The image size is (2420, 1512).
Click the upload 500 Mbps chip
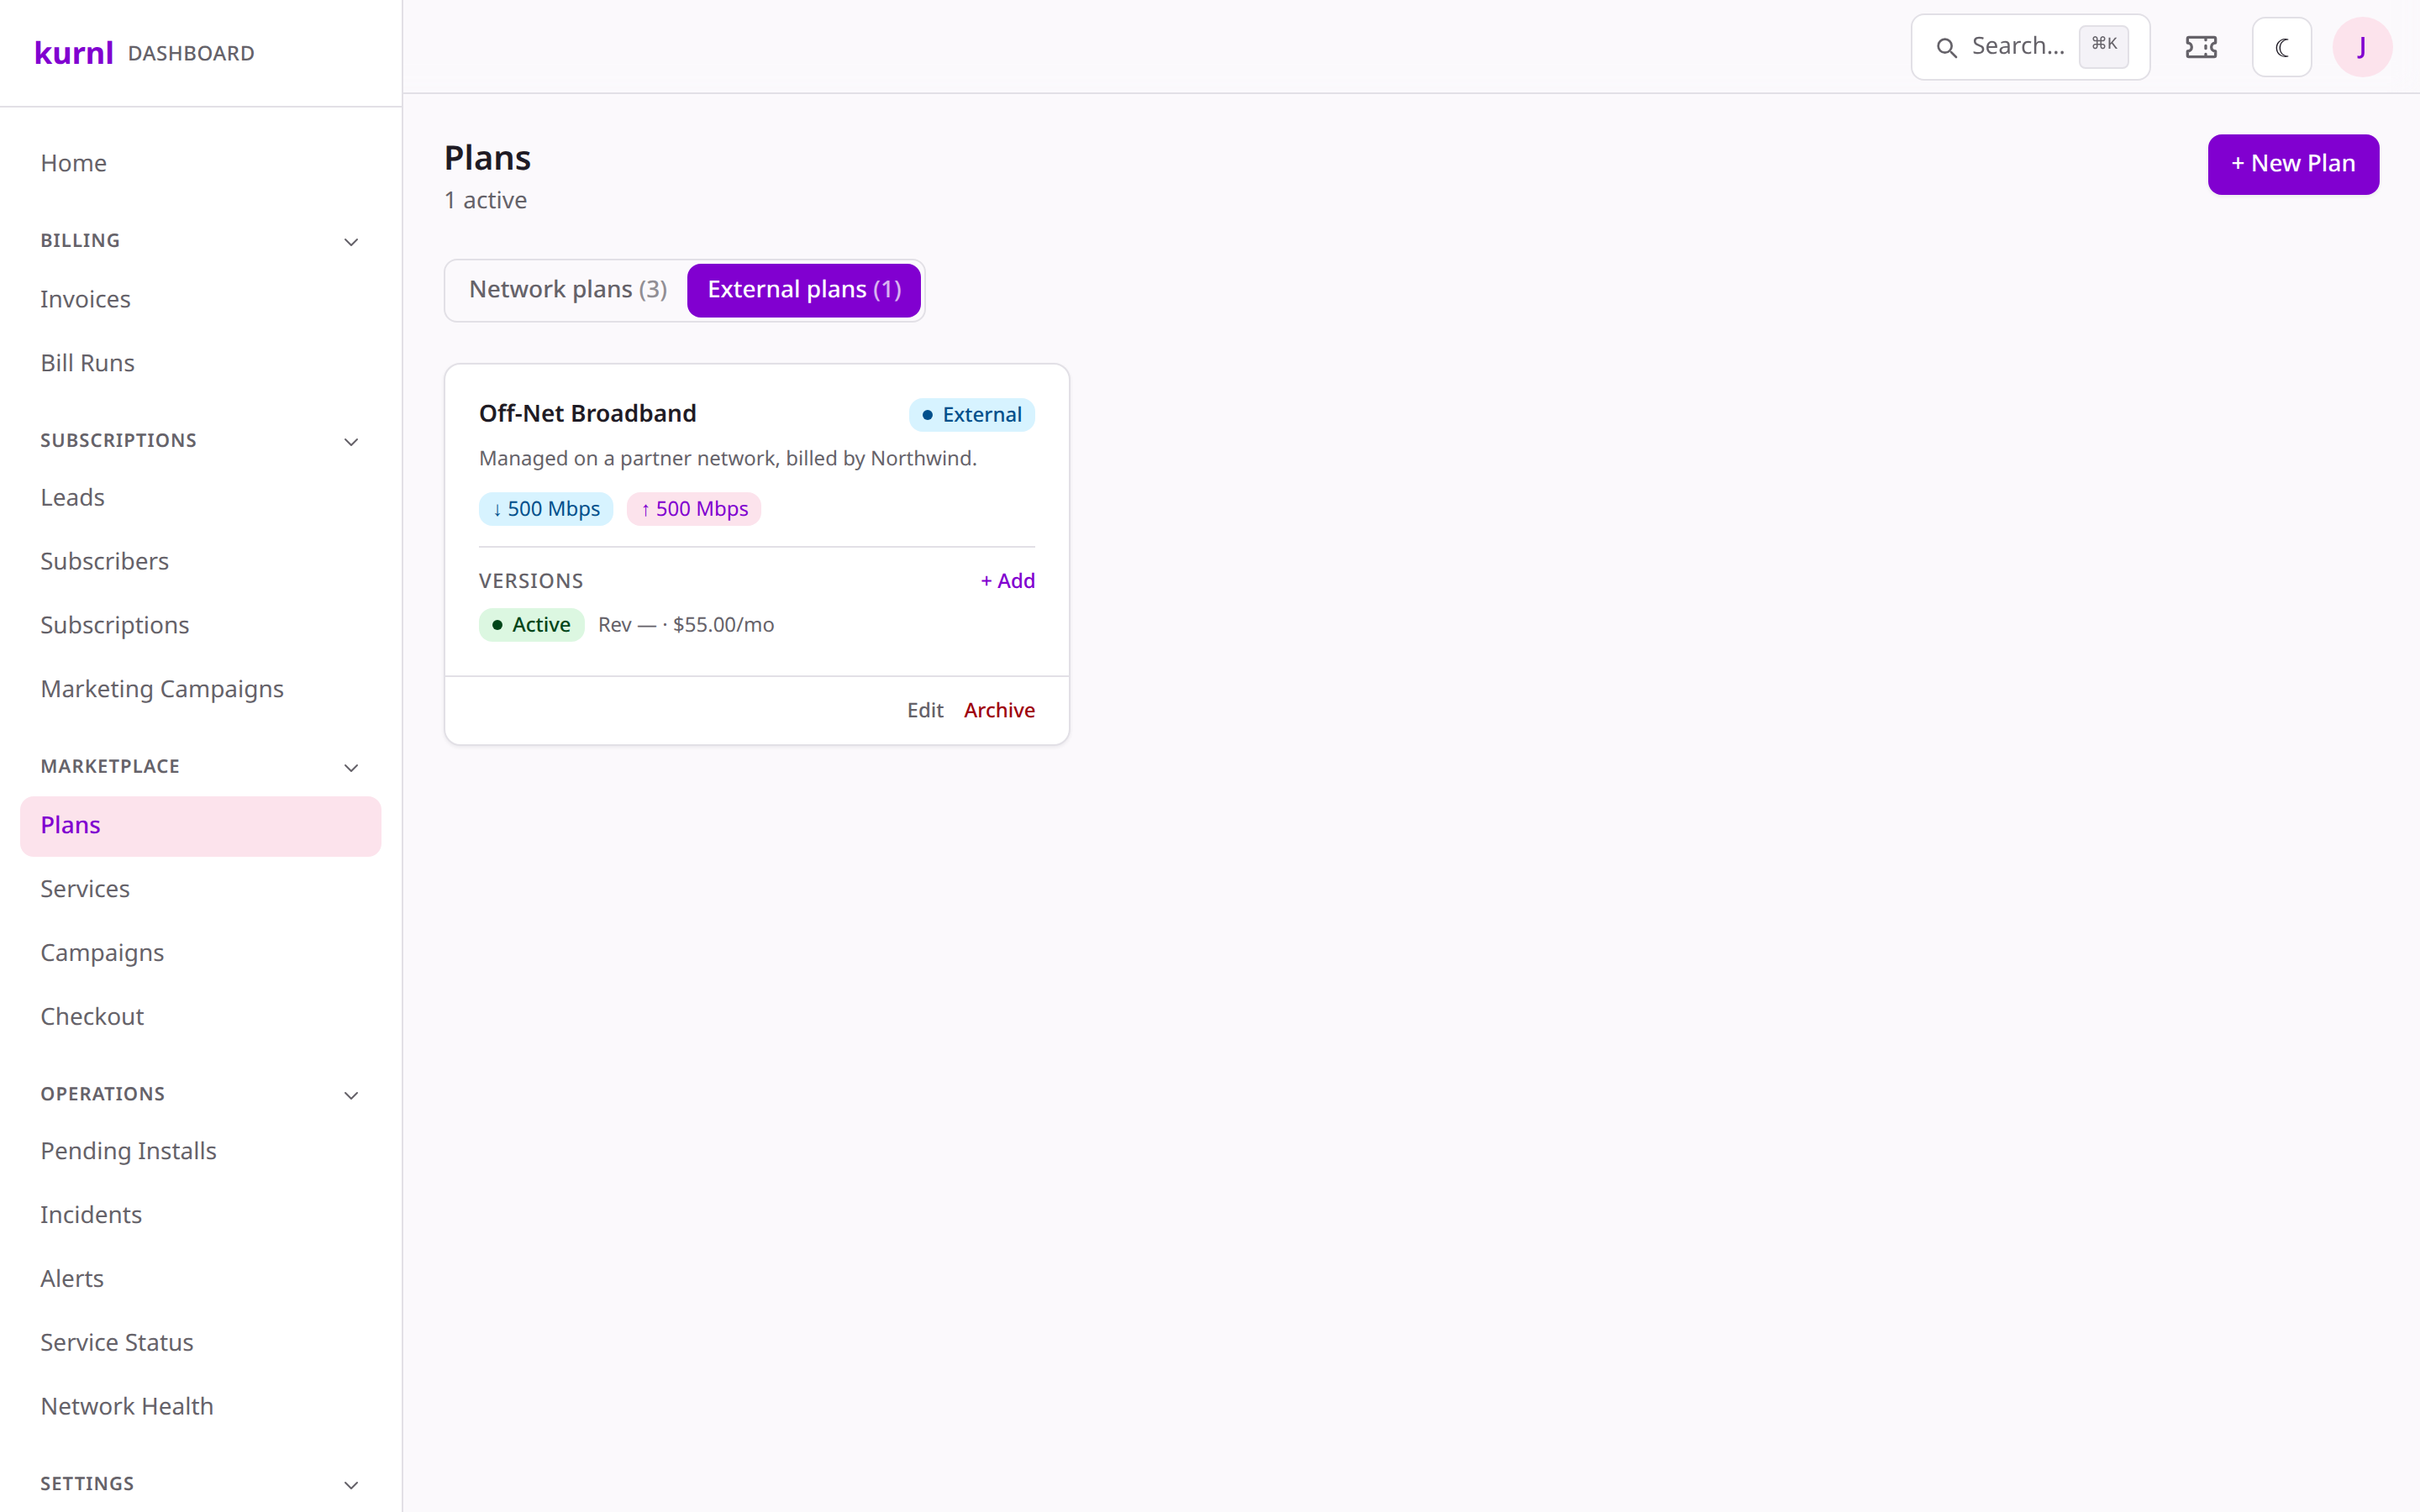694,509
